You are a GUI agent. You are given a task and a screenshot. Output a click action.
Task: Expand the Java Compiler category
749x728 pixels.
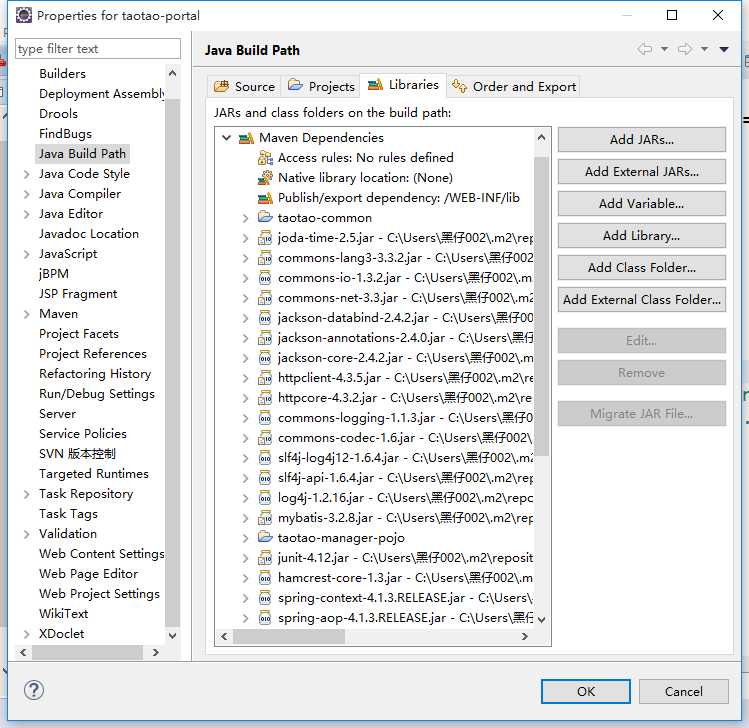27,195
